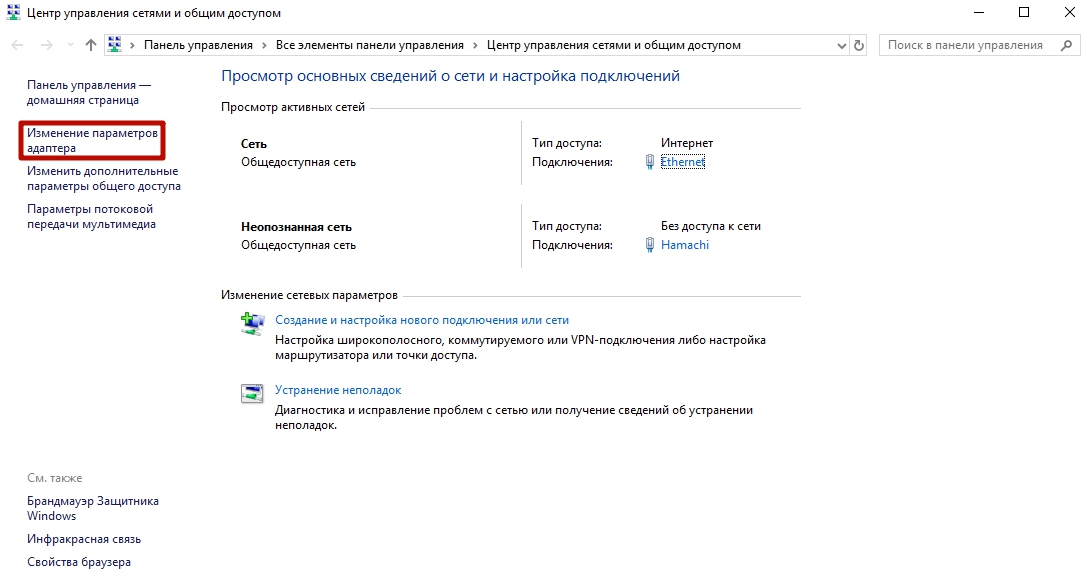Open the address bar history dropdown
This screenshot has height=588, width=1092.
click(x=840, y=45)
